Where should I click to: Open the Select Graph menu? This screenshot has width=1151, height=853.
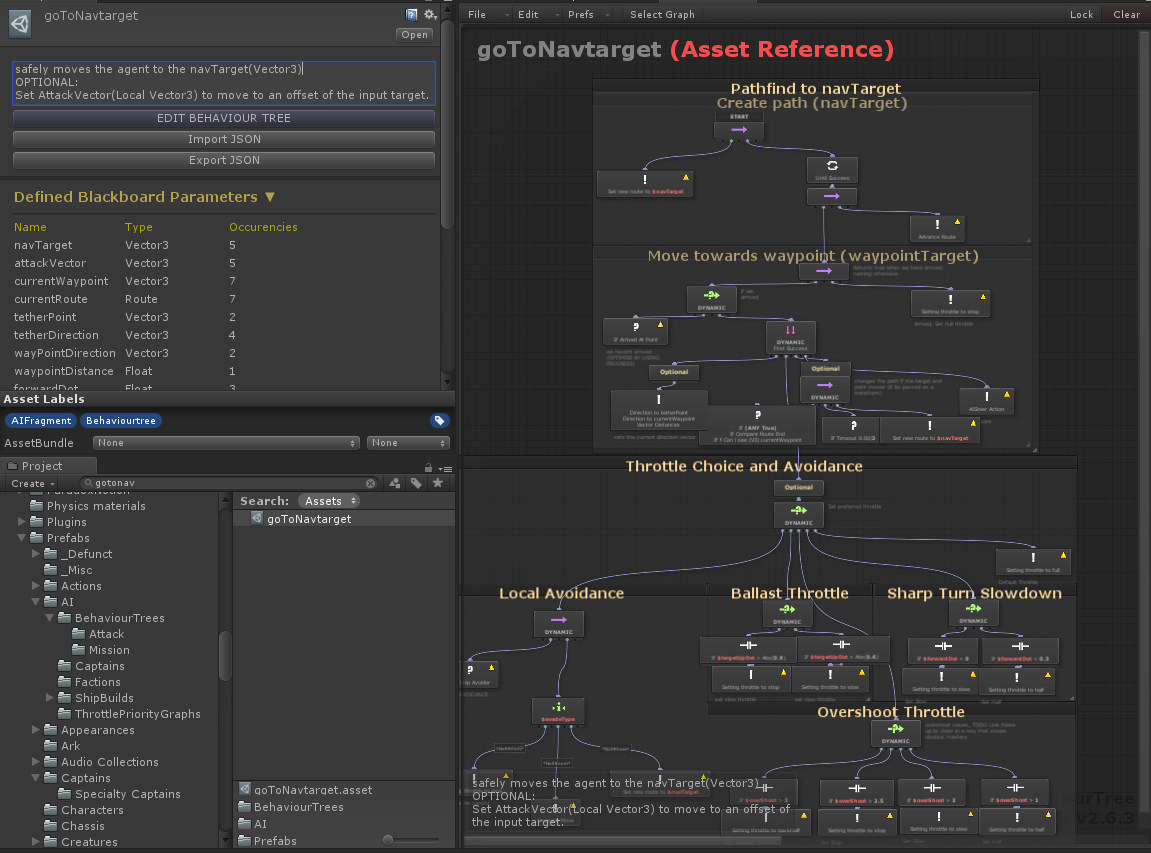click(x=662, y=14)
